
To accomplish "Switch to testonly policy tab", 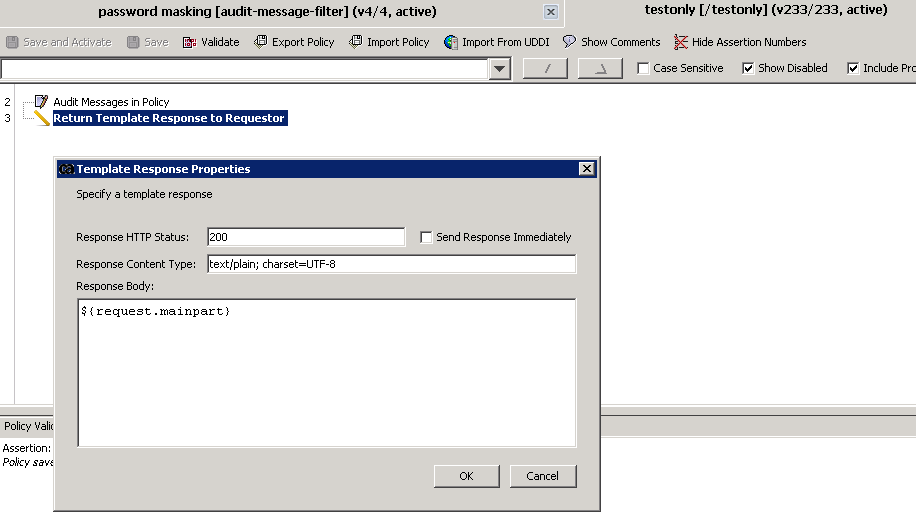I will [766, 10].
